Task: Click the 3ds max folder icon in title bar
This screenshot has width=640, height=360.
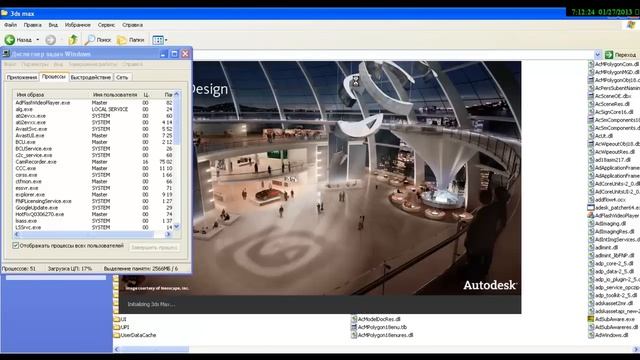Action: 4,13
